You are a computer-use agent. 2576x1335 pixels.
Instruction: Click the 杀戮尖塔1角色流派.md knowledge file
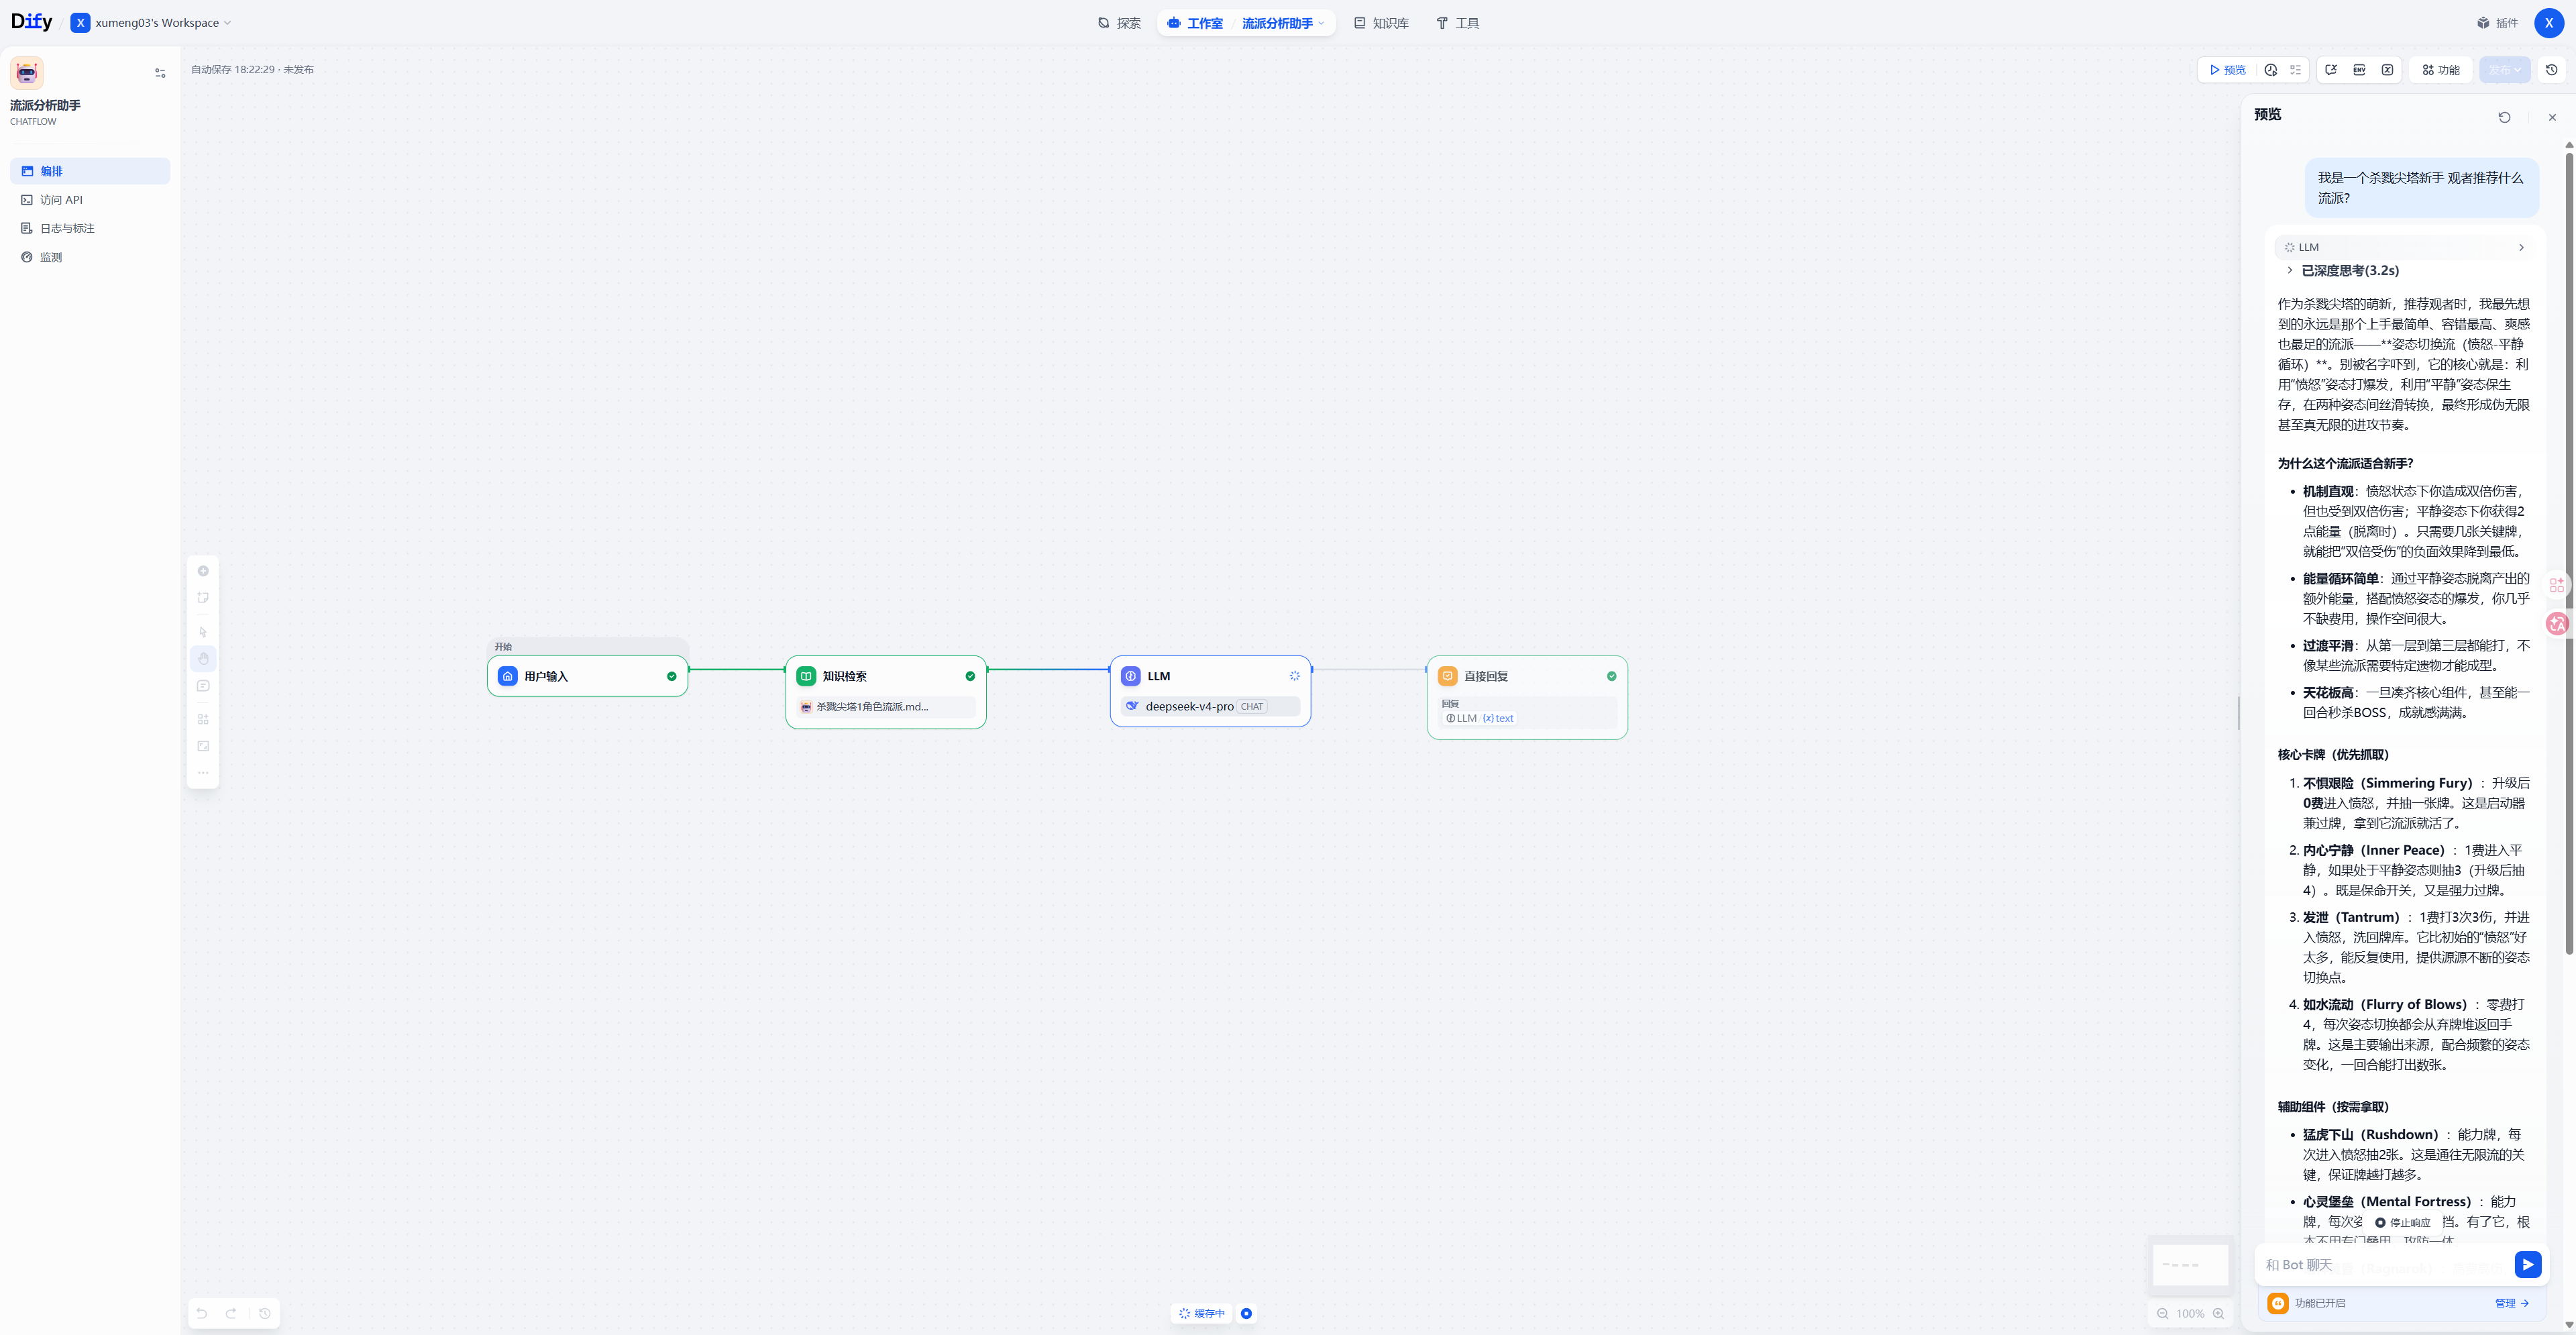click(886, 707)
